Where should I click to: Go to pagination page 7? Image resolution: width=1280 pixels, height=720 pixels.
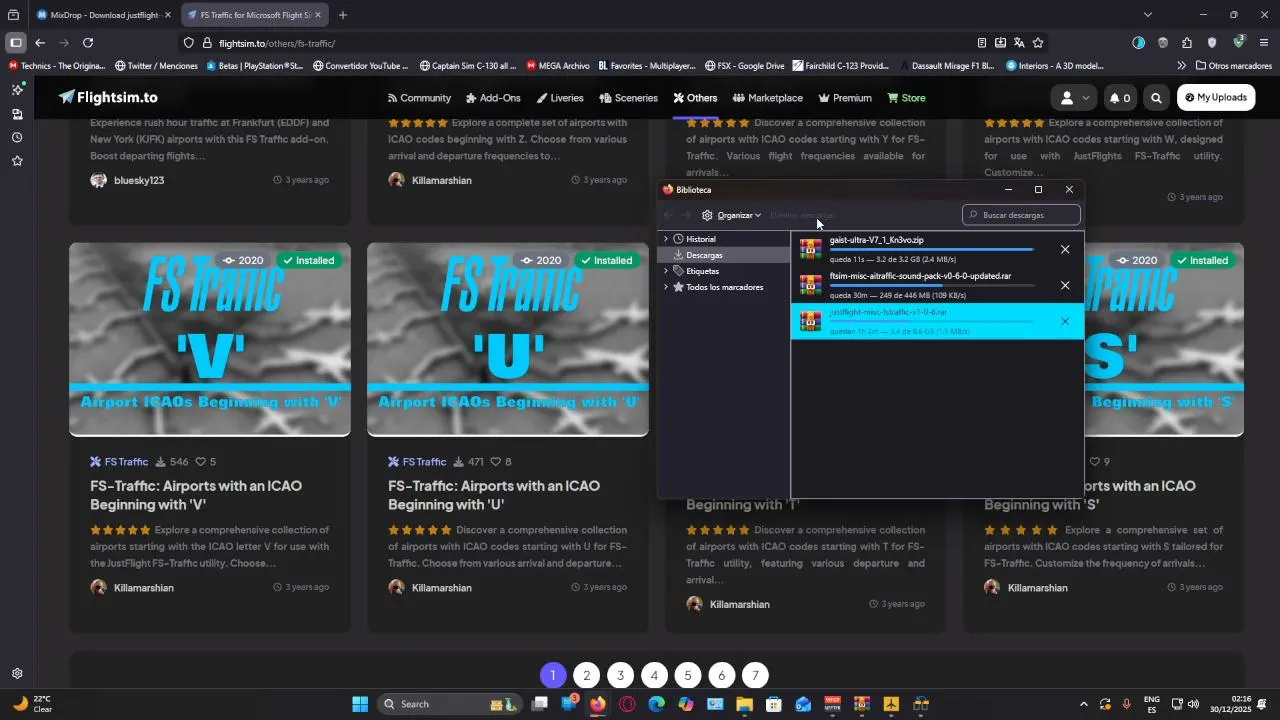(x=755, y=675)
